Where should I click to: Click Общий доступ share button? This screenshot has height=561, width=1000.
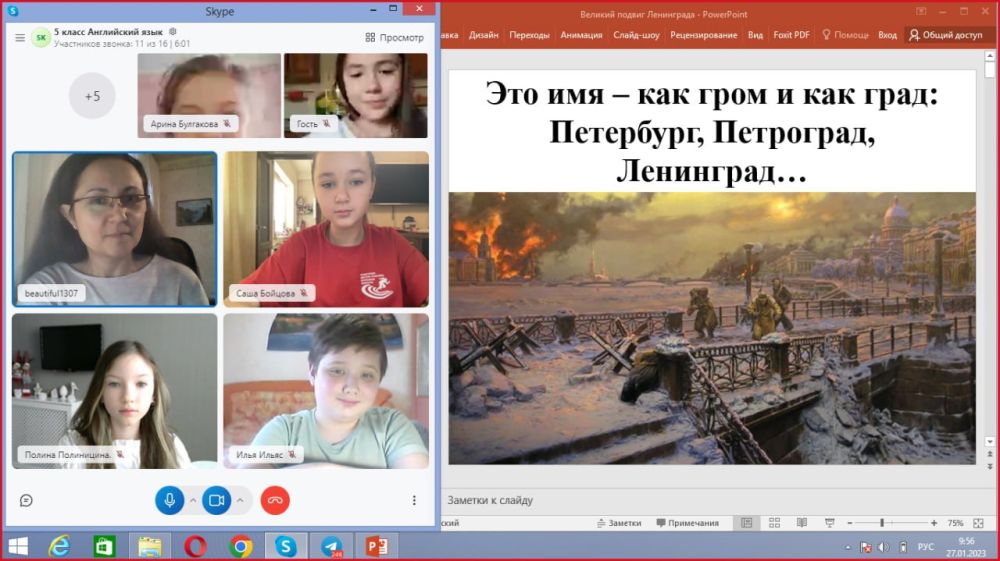[x=946, y=35]
